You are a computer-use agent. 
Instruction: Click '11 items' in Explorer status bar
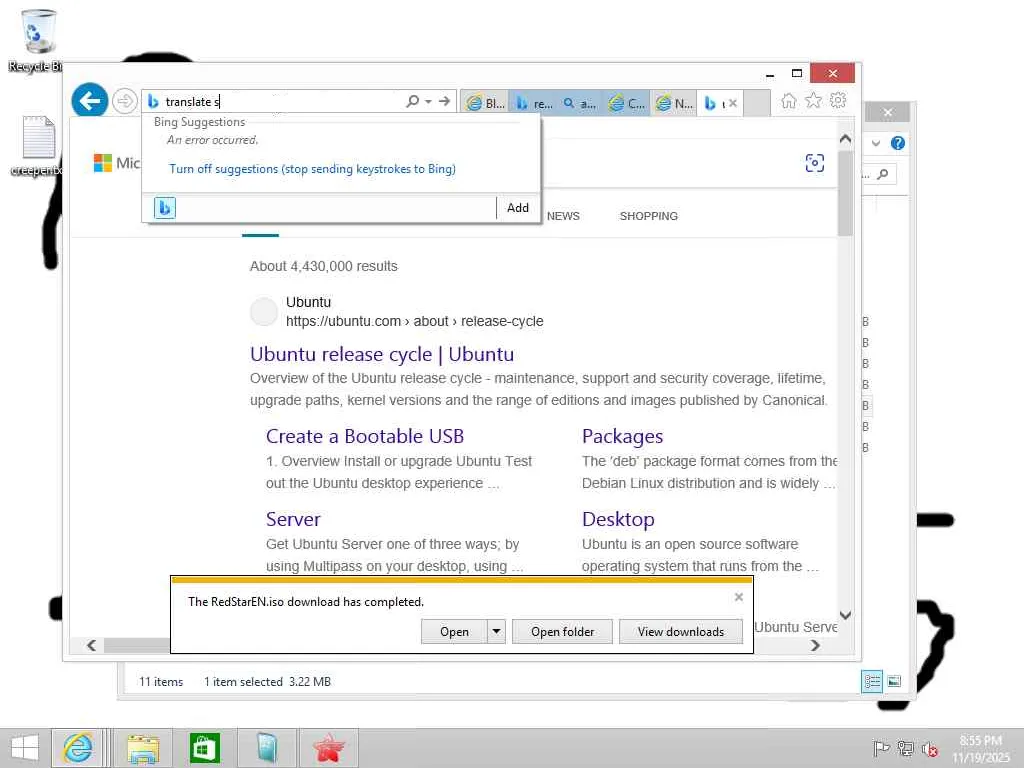[x=161, y=682]
